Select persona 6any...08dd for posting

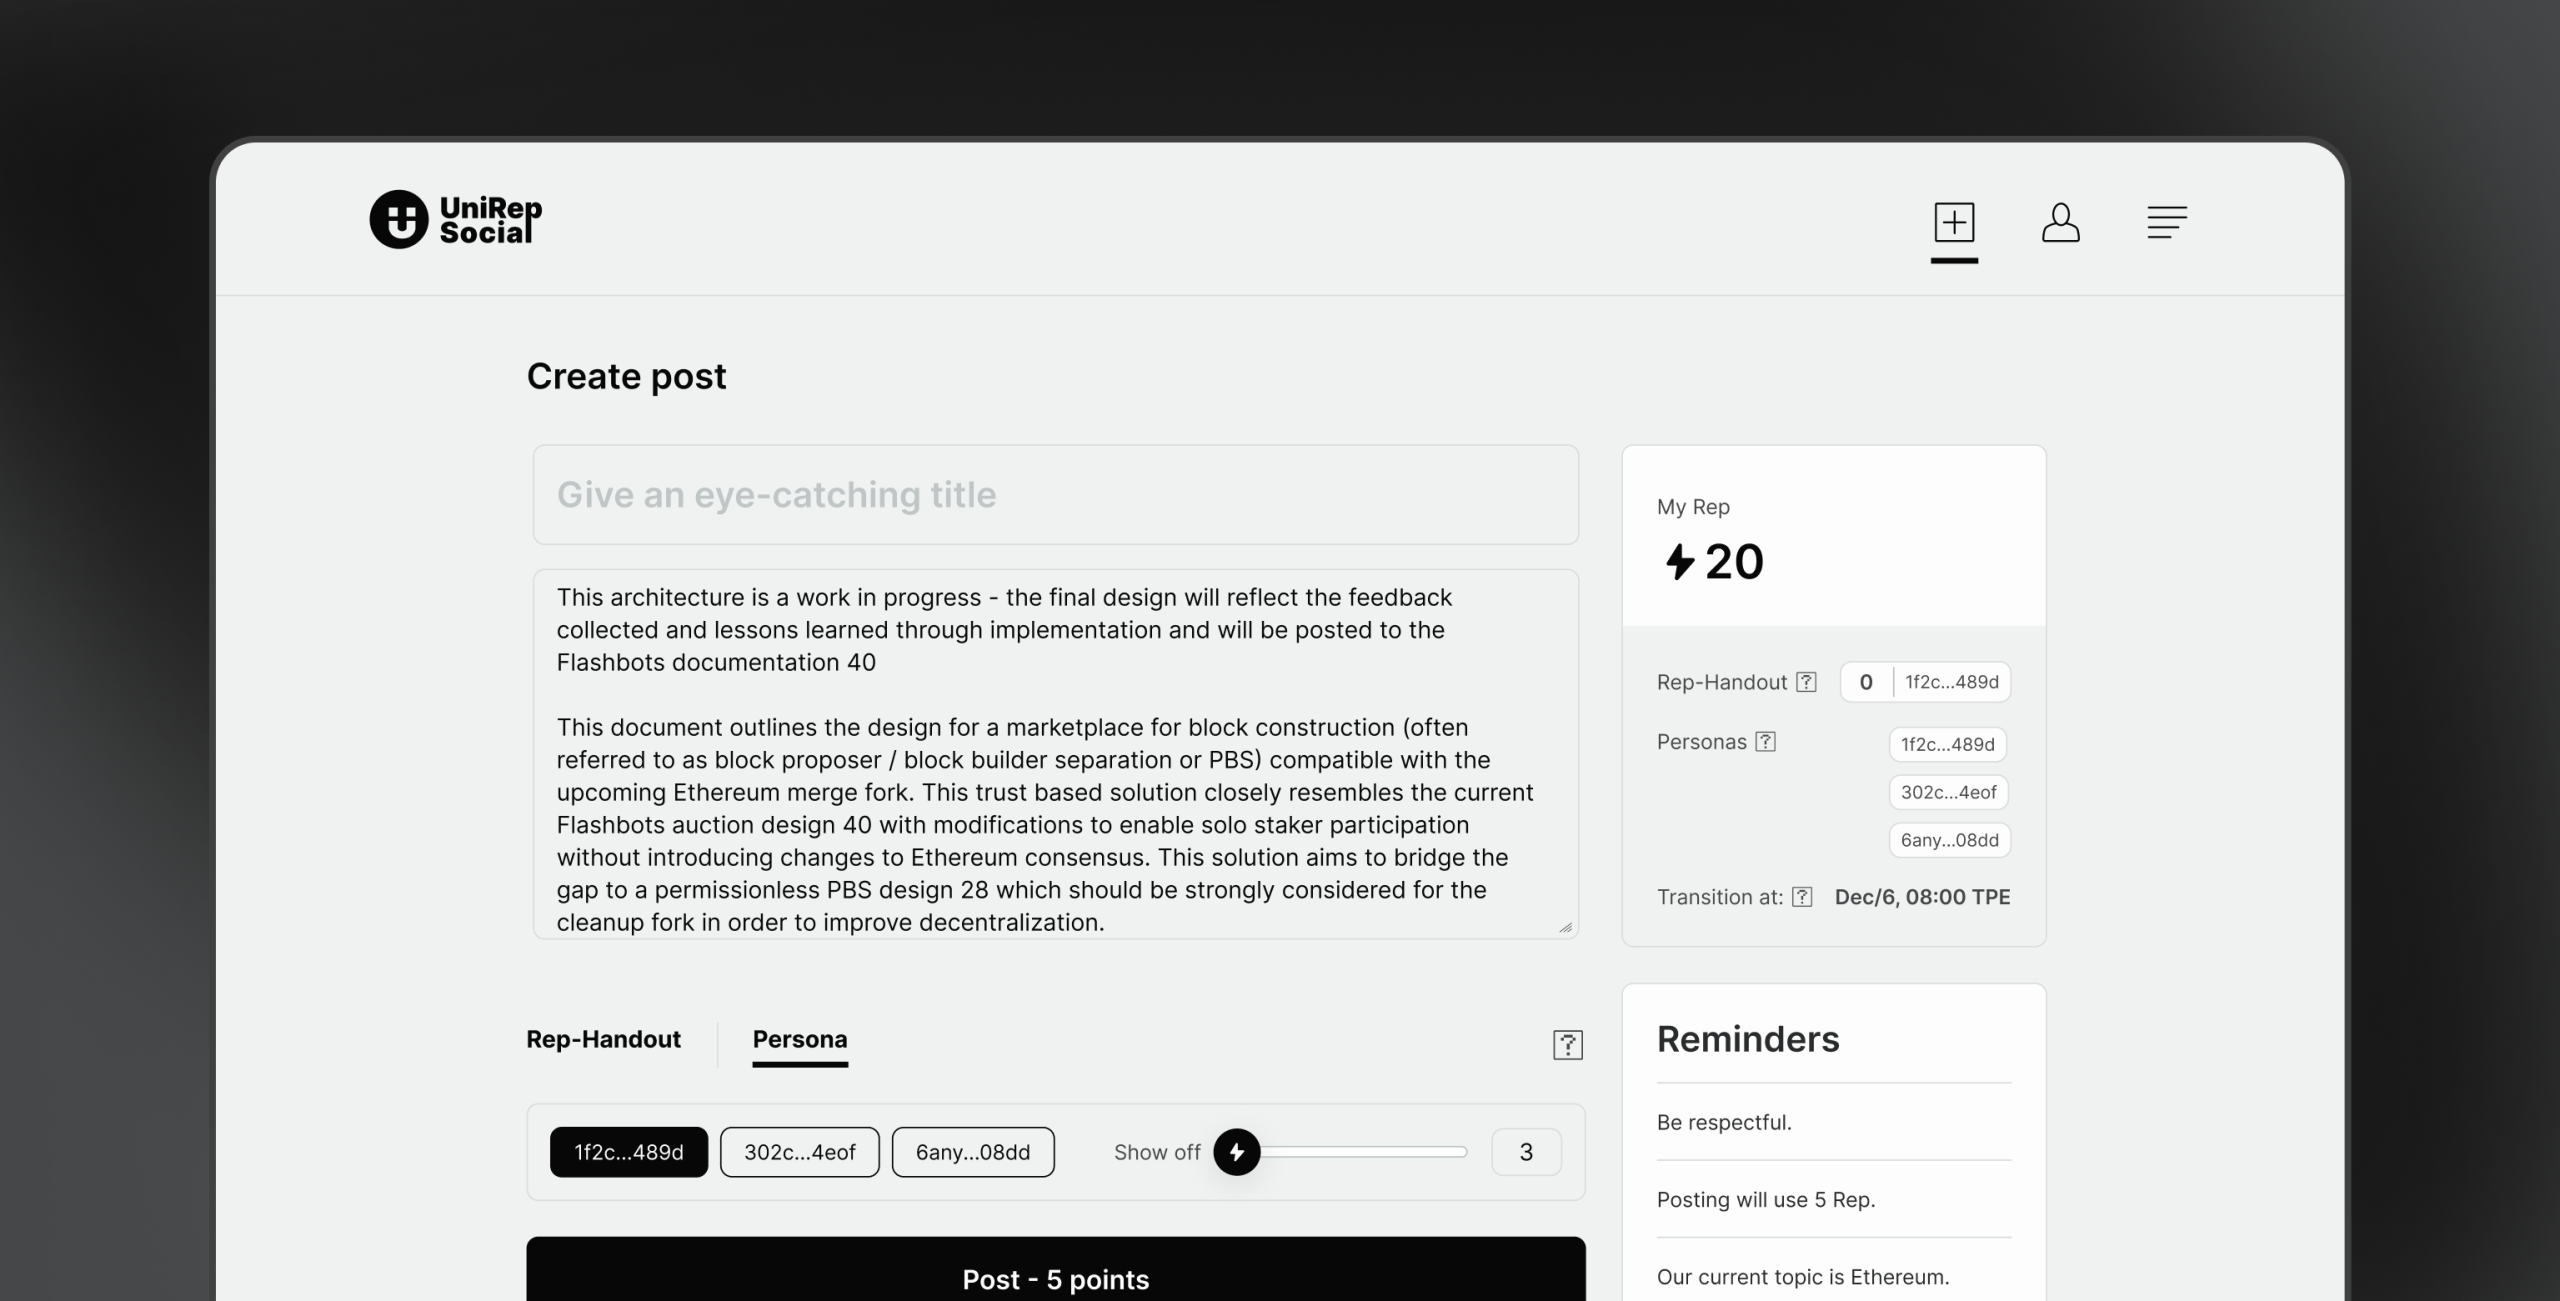[x=973, y=1152]
